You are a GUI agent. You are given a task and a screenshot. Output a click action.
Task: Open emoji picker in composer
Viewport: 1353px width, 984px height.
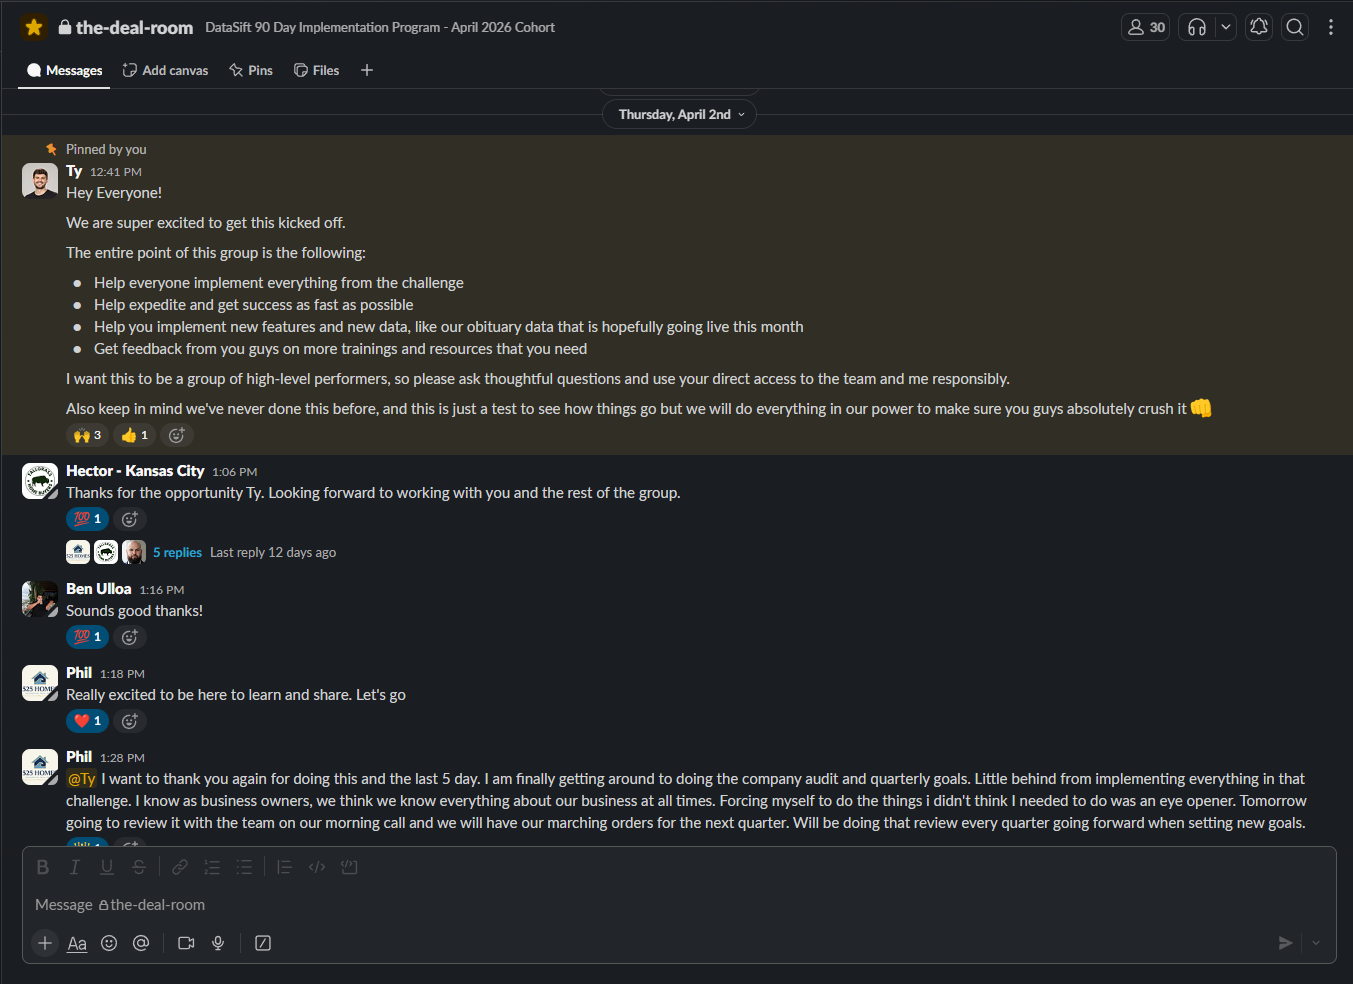point(109,943)
